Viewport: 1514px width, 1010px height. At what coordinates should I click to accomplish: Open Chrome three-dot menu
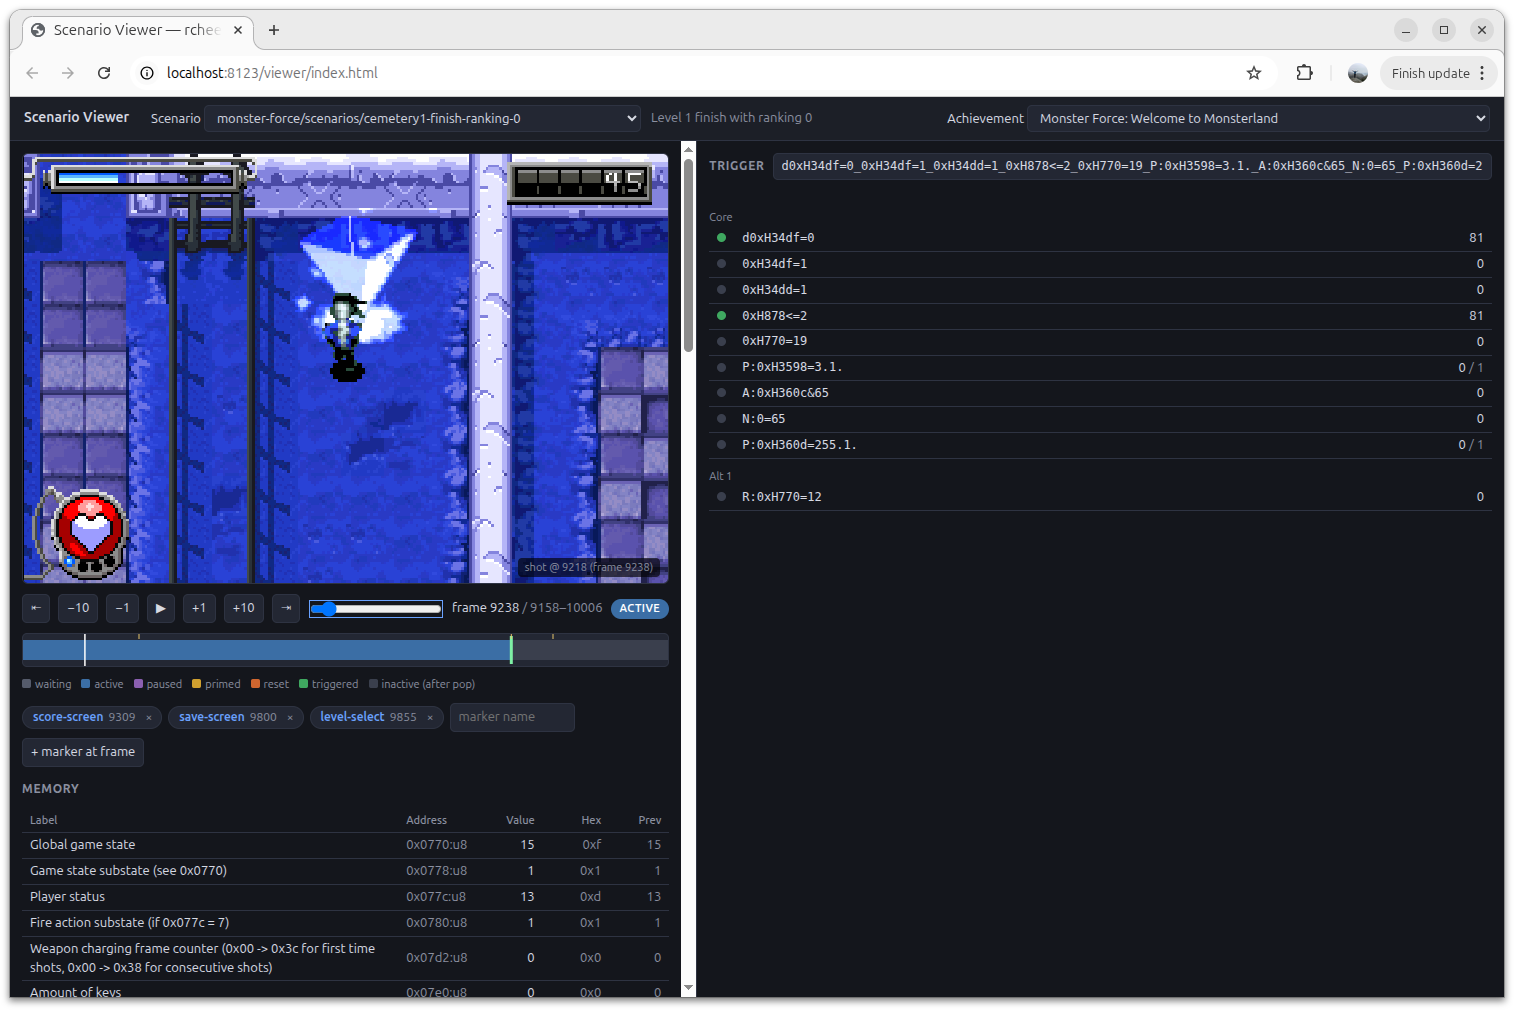[1483, 73]
